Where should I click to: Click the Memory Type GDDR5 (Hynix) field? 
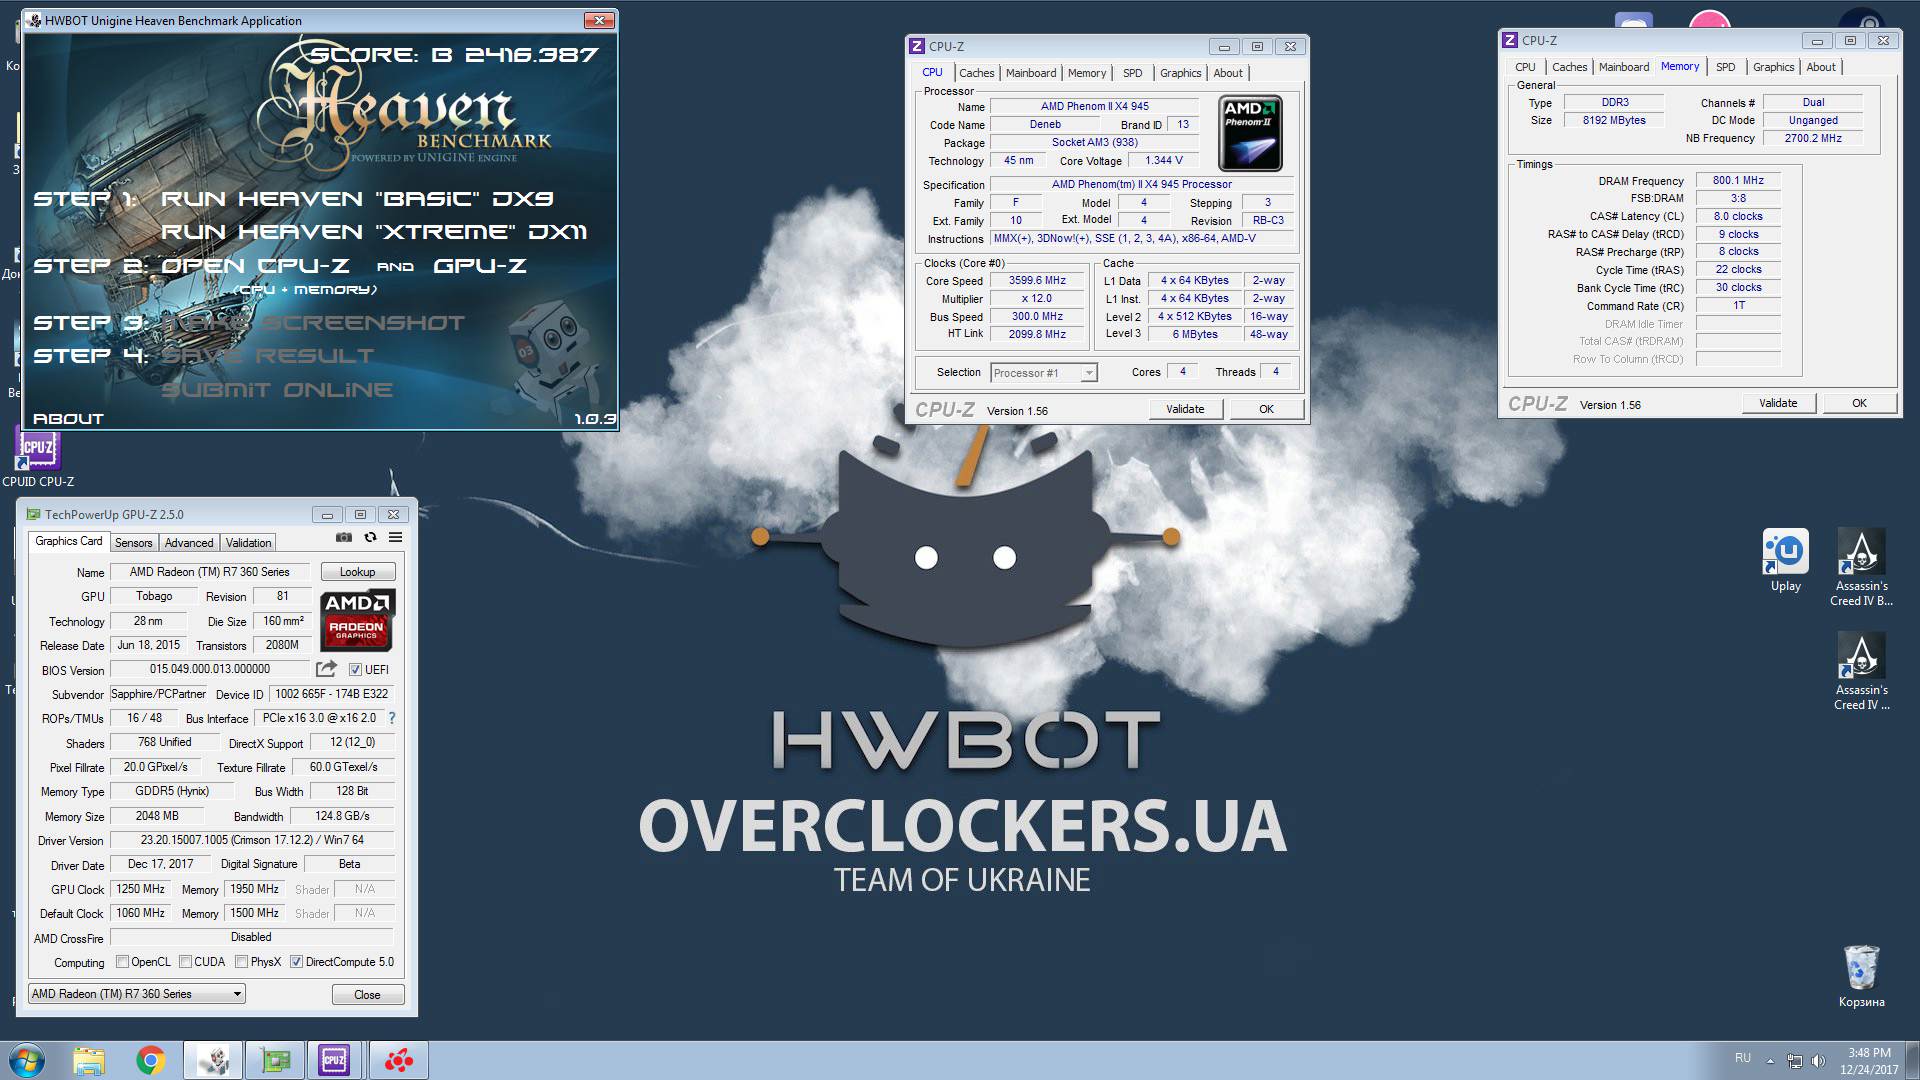(172, 791)
